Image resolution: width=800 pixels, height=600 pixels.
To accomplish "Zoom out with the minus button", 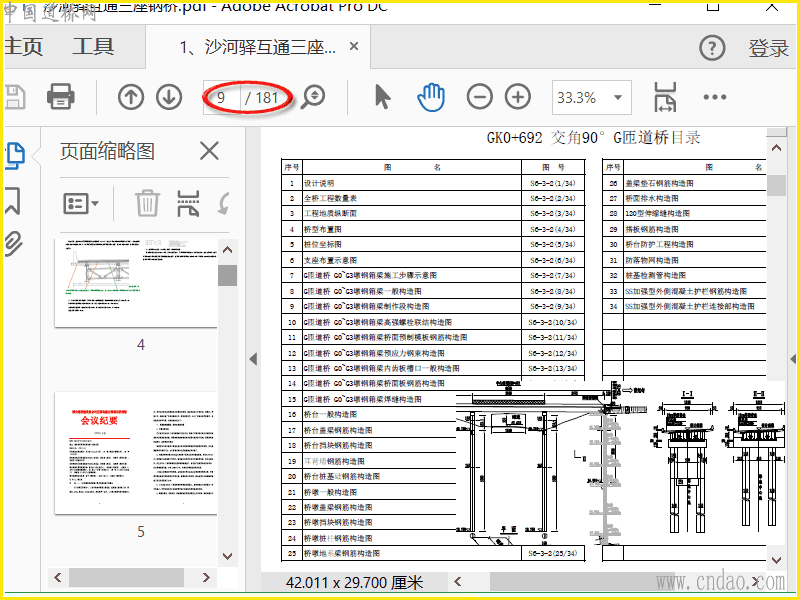I will [x=480, y=97].
